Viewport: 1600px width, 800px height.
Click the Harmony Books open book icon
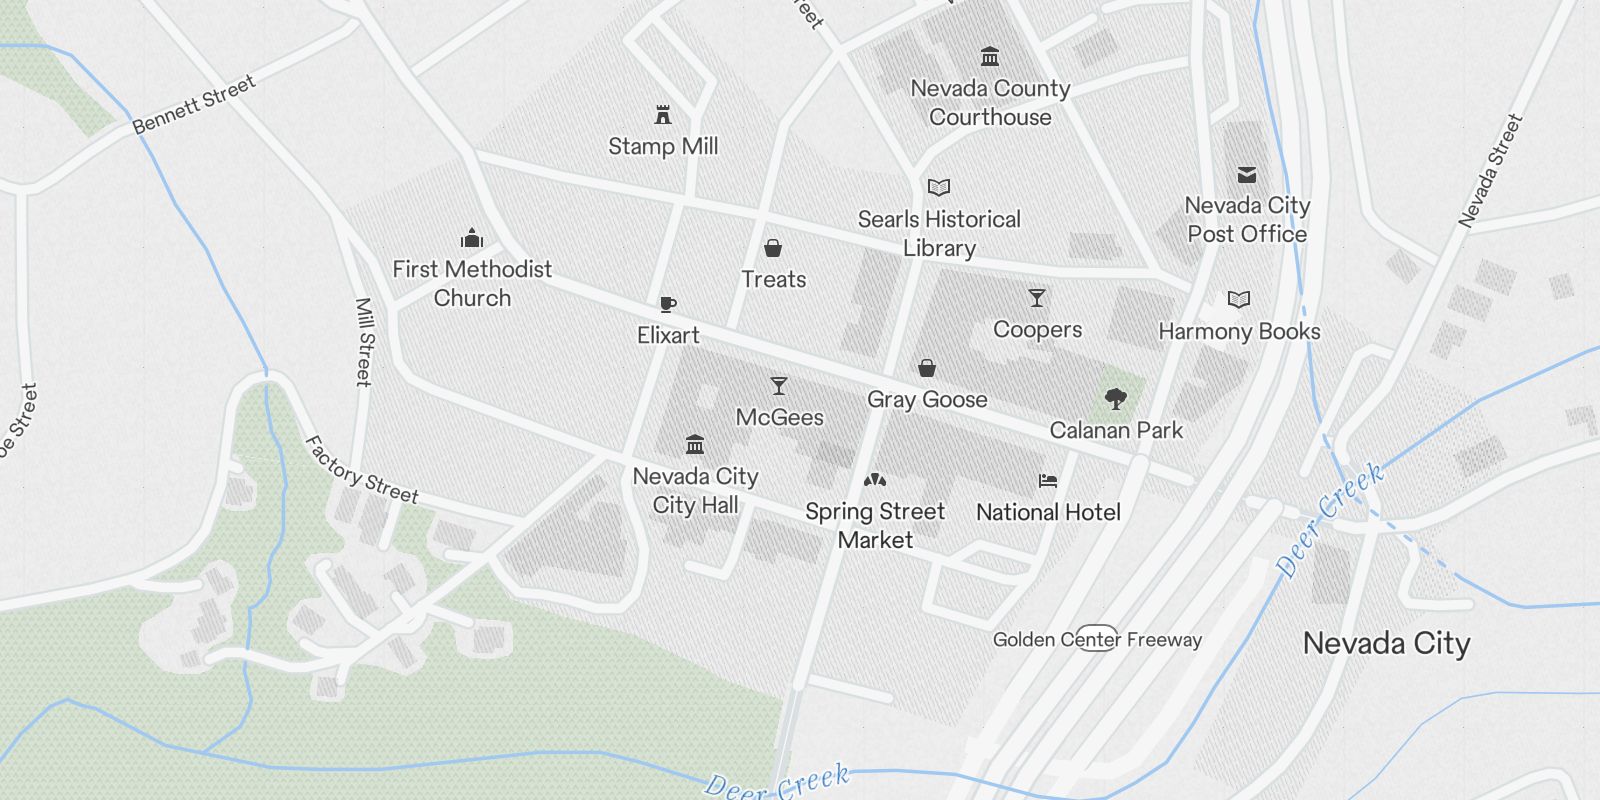coord(1239,300)
